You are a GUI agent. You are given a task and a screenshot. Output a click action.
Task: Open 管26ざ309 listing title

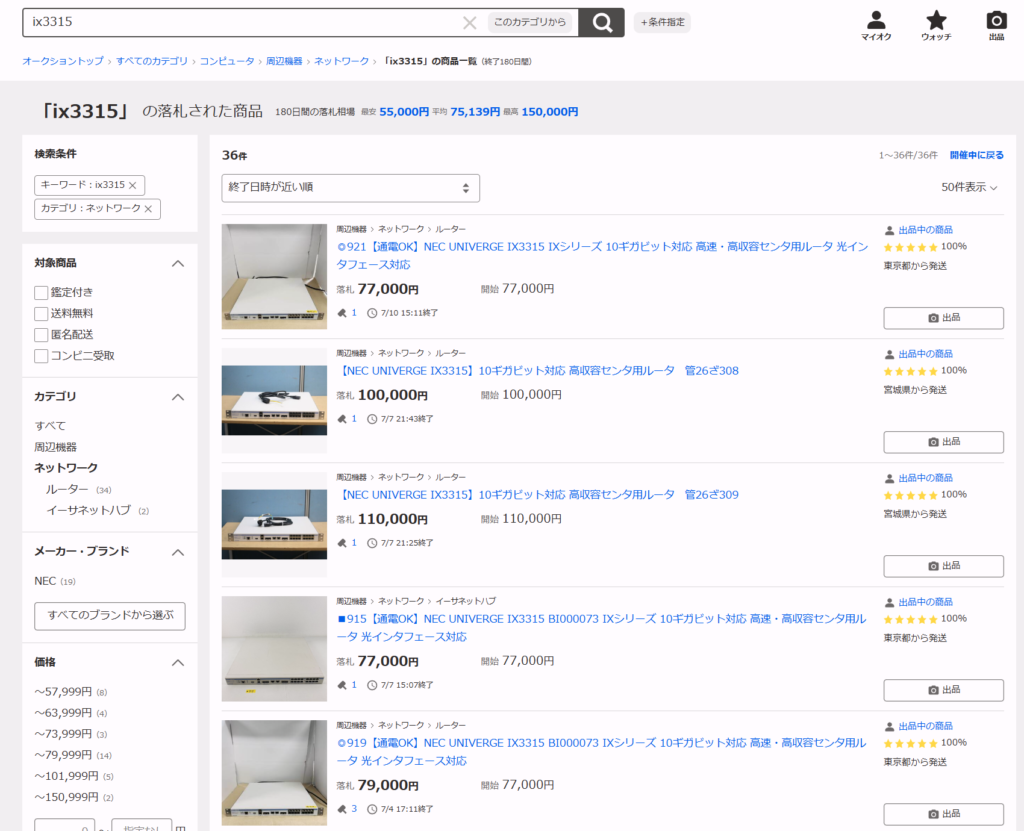click(538, 495)
